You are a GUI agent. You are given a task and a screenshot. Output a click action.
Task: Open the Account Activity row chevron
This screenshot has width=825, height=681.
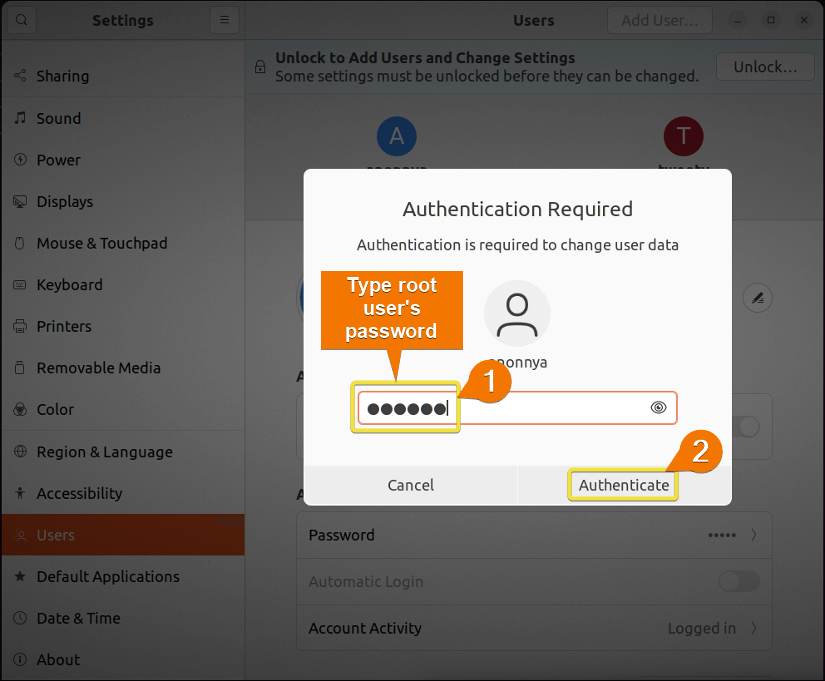(x=754, y=628)
